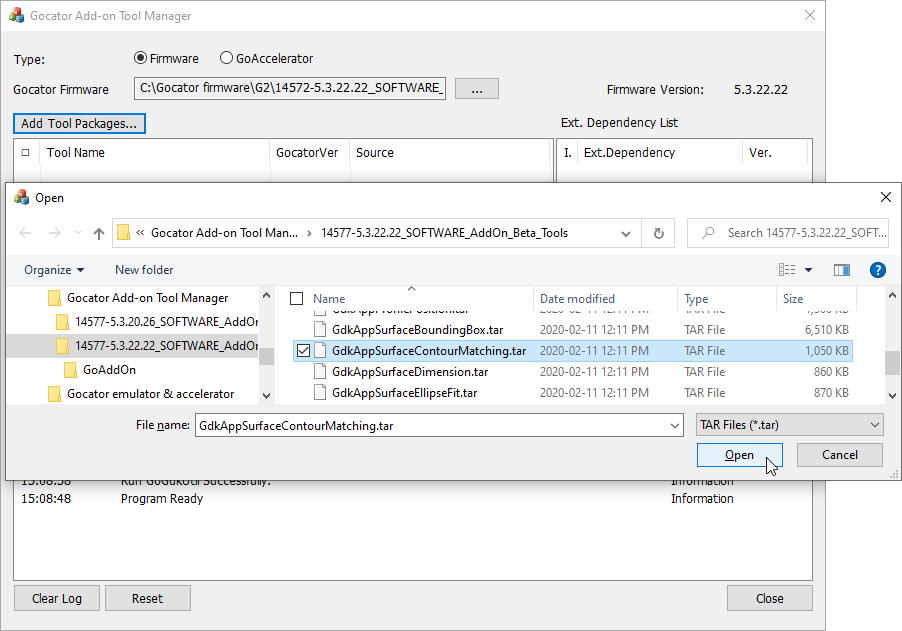Close the Open dialog with the X
This screenshot has height=631, width=902.
(x=886, y=197)
